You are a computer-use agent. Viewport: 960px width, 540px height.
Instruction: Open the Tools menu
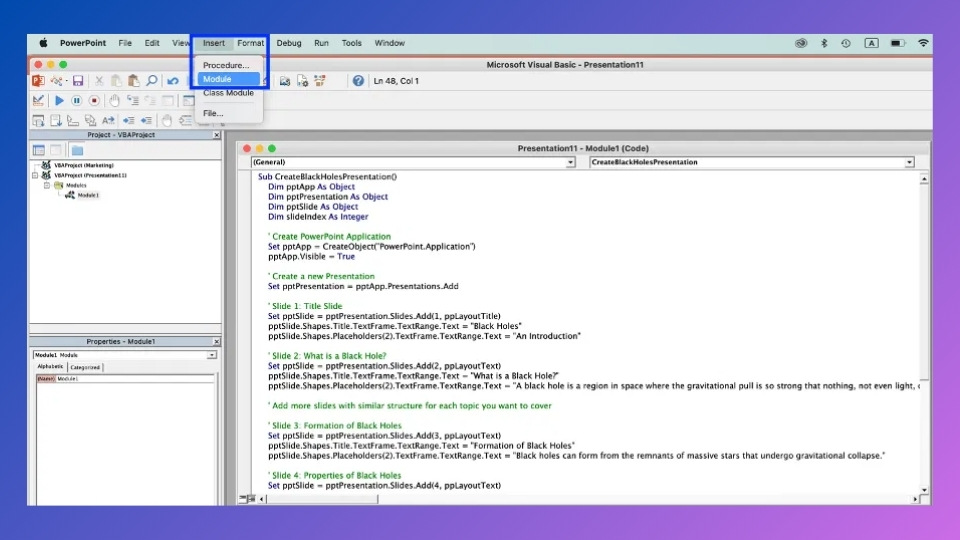click(x=351, y=43)
